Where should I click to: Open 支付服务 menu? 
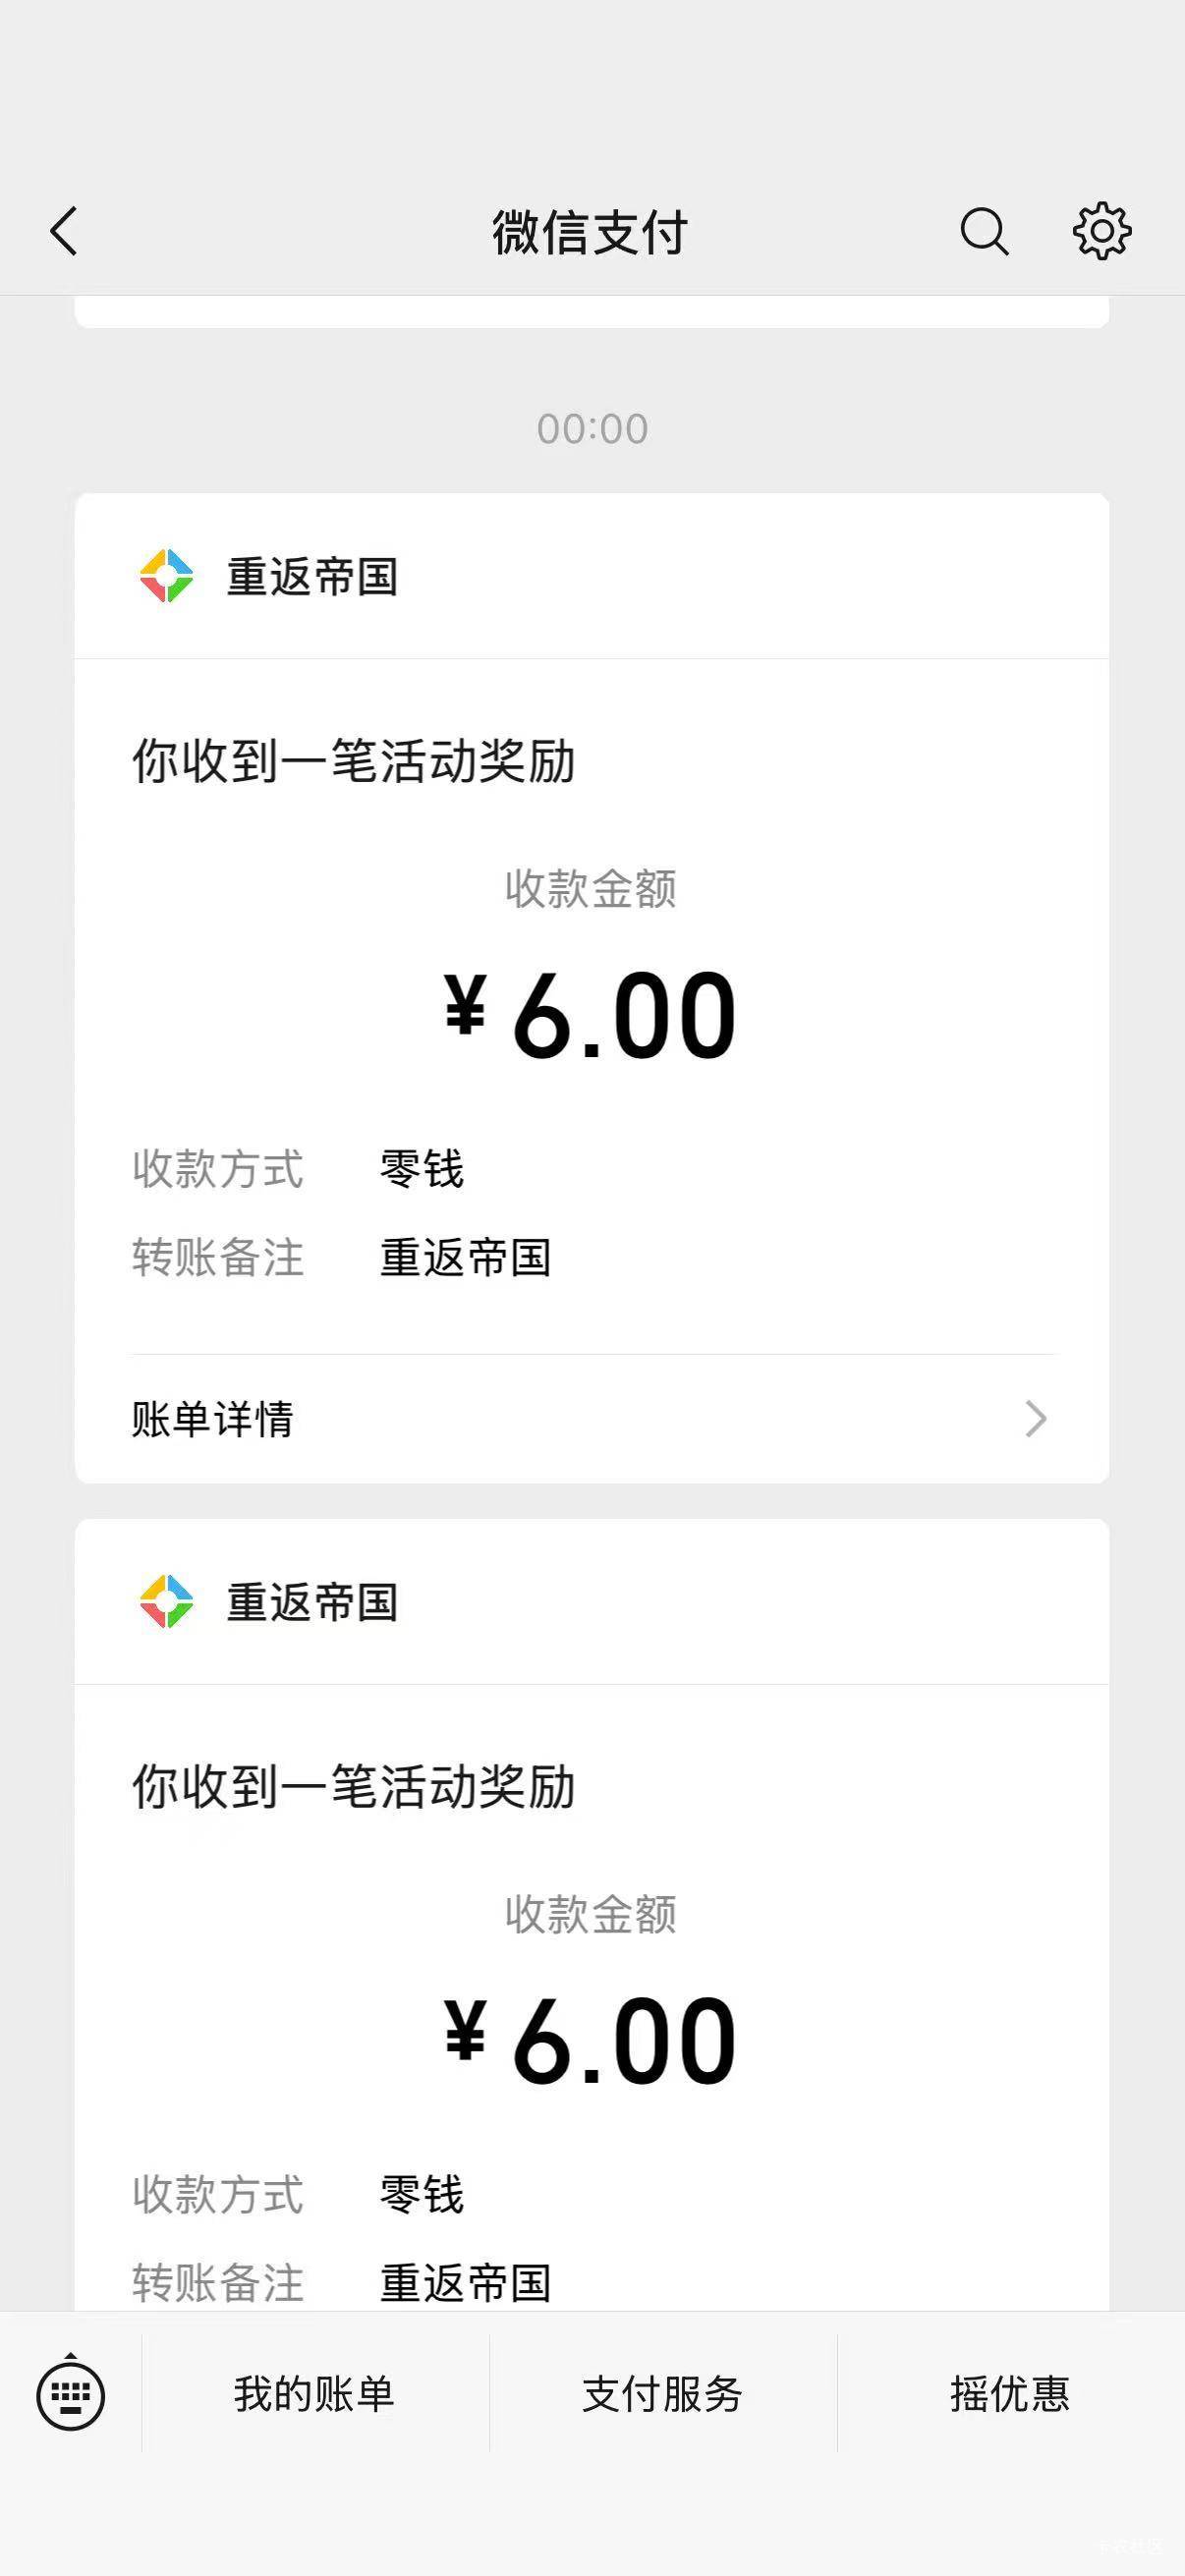pos(662,2394)
